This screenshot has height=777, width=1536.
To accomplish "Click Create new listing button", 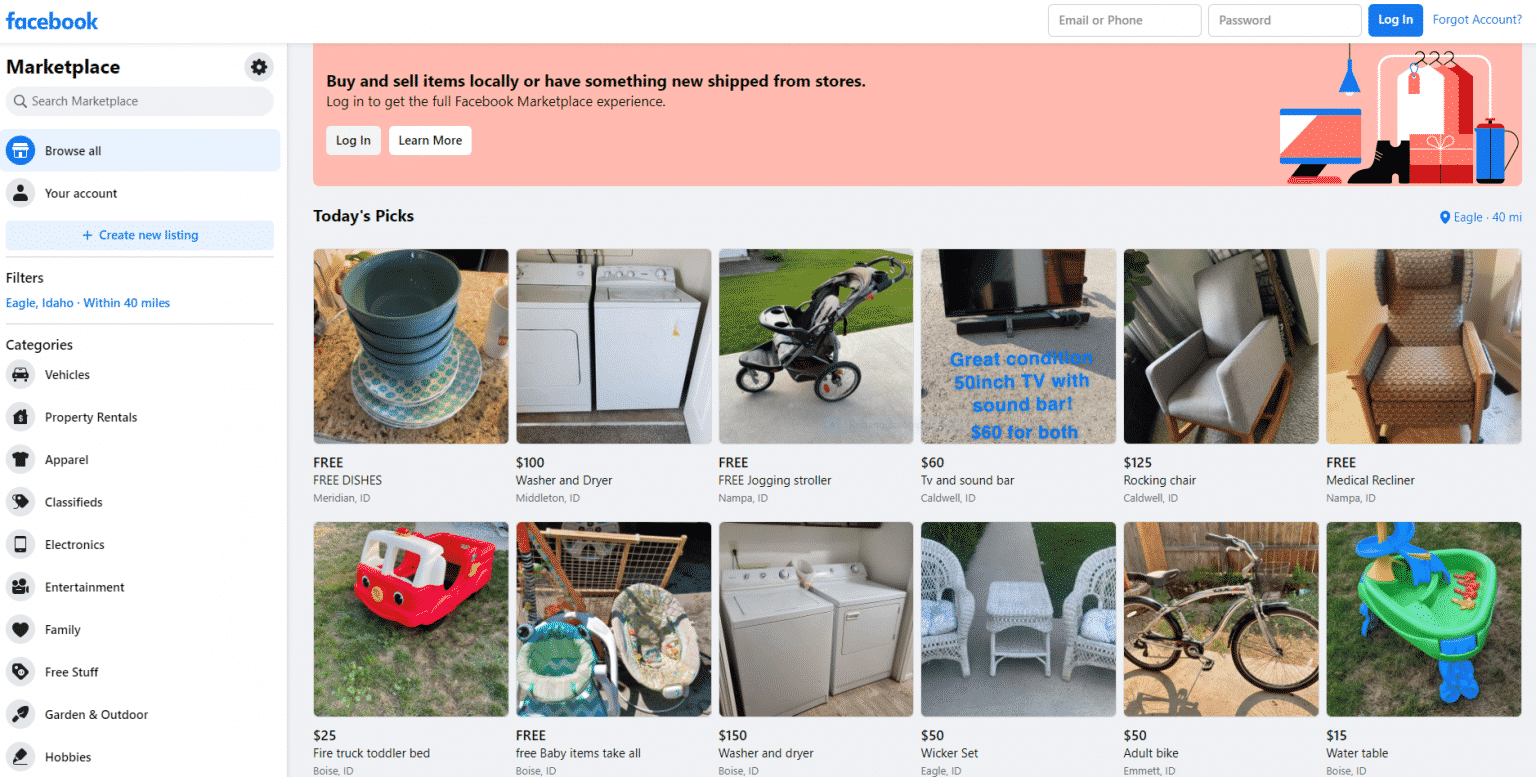I will point(140,235).
